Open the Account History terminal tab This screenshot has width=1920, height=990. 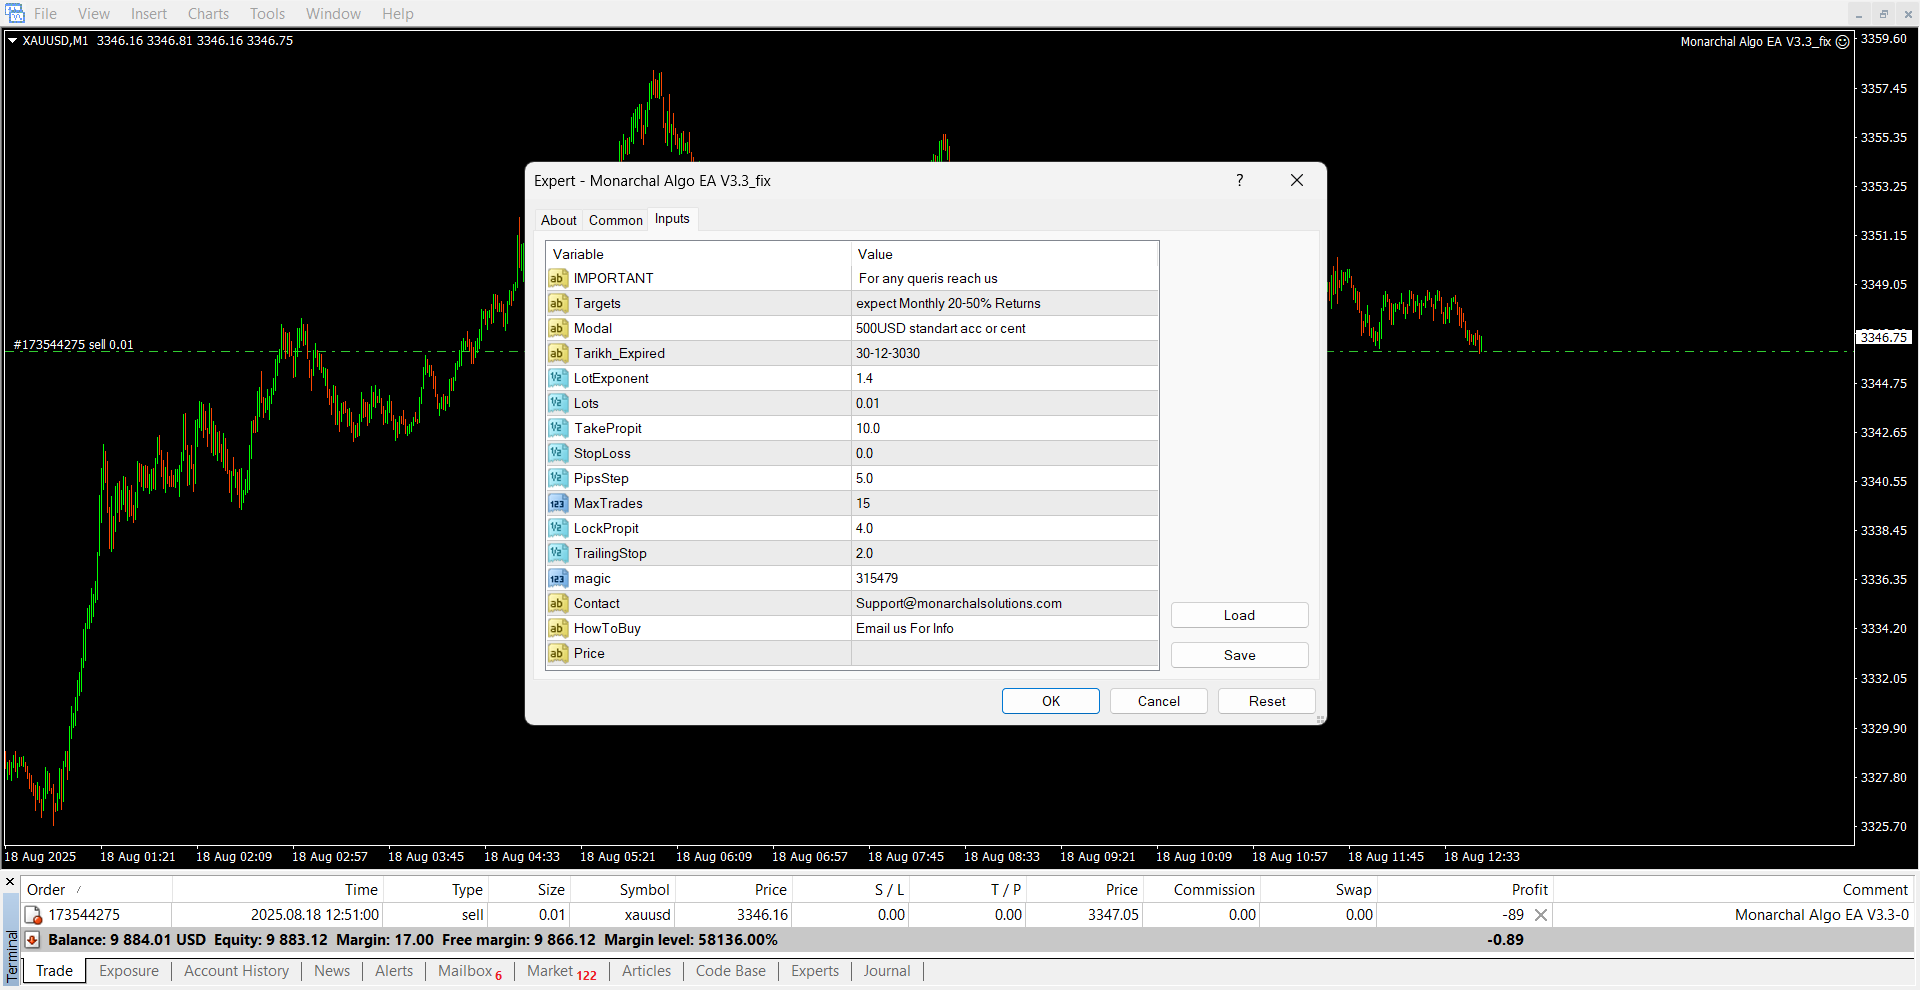236,971
